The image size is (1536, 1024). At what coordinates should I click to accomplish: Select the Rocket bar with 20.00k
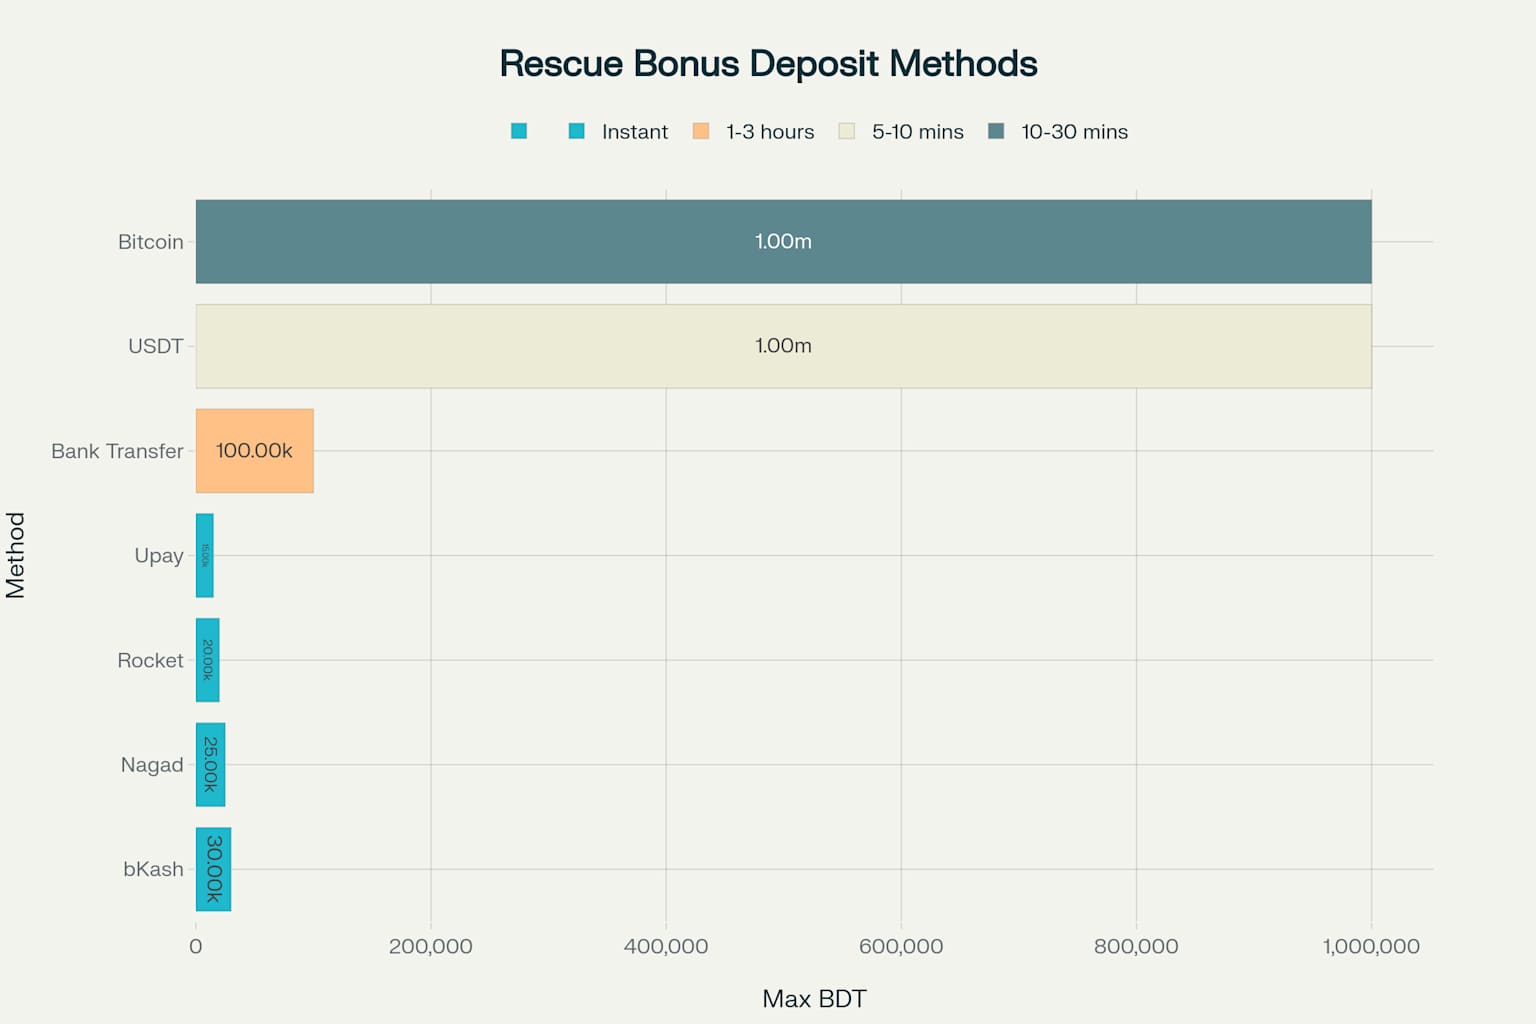click(x=207, y=660)
